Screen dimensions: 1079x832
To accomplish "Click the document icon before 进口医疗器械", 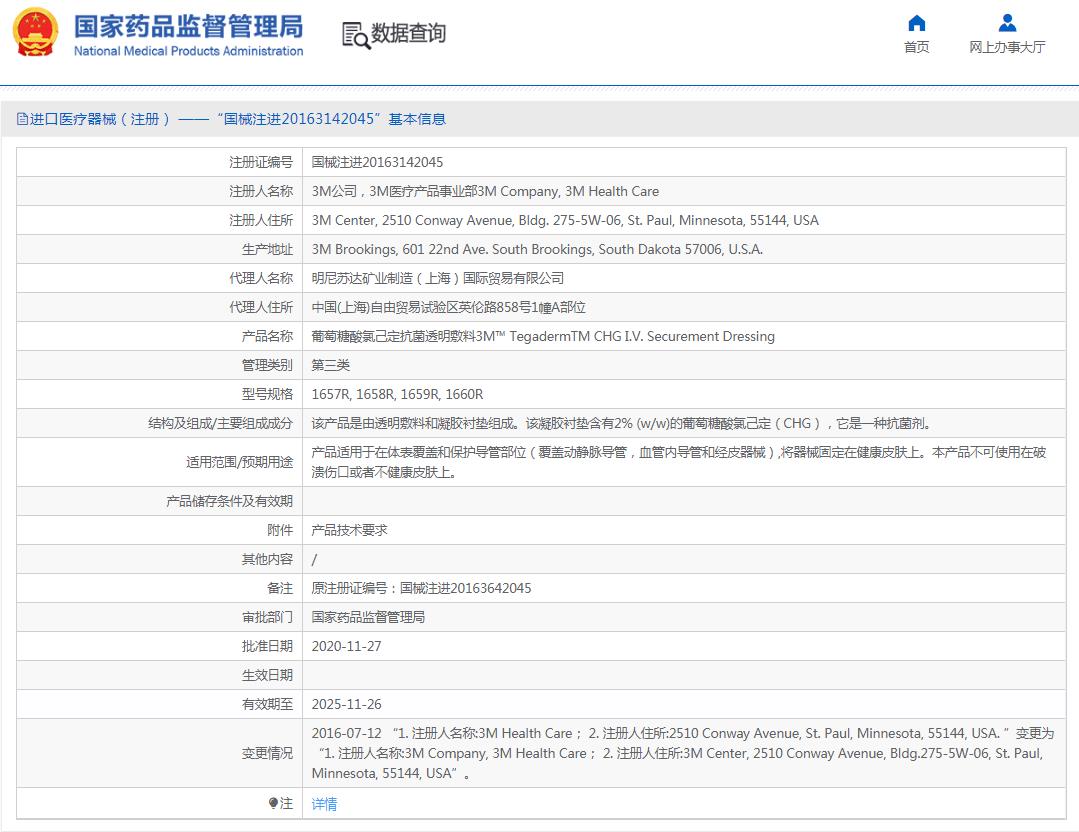I will pyautogui.click(x=22, y=119).
